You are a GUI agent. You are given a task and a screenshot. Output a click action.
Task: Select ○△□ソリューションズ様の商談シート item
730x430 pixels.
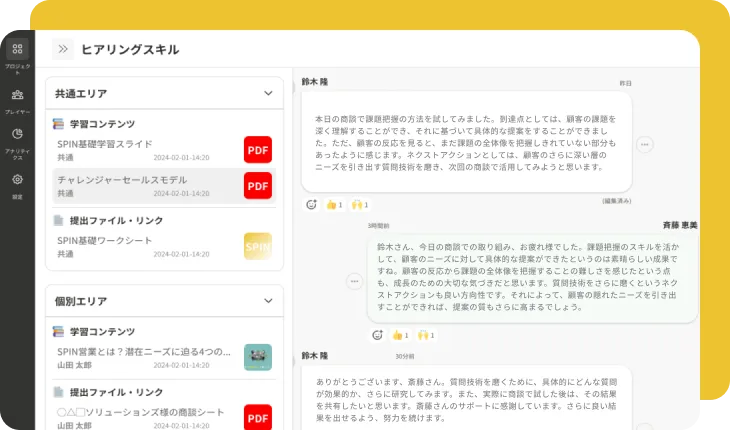164,418
